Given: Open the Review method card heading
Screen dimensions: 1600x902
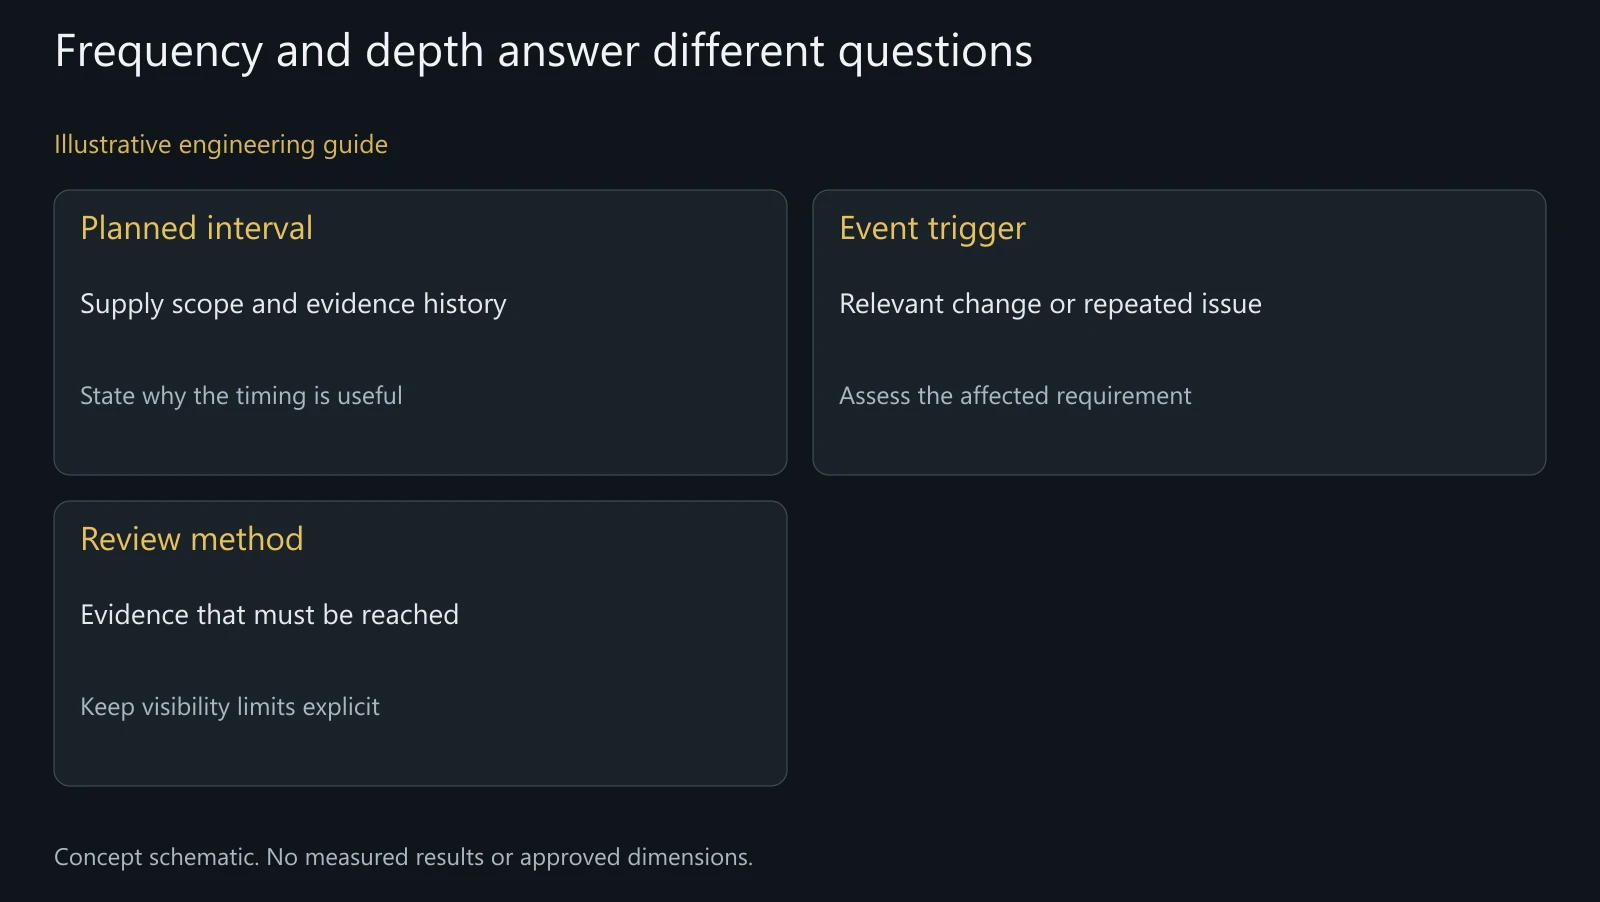Looking at the screenshot, I should 191,539.
